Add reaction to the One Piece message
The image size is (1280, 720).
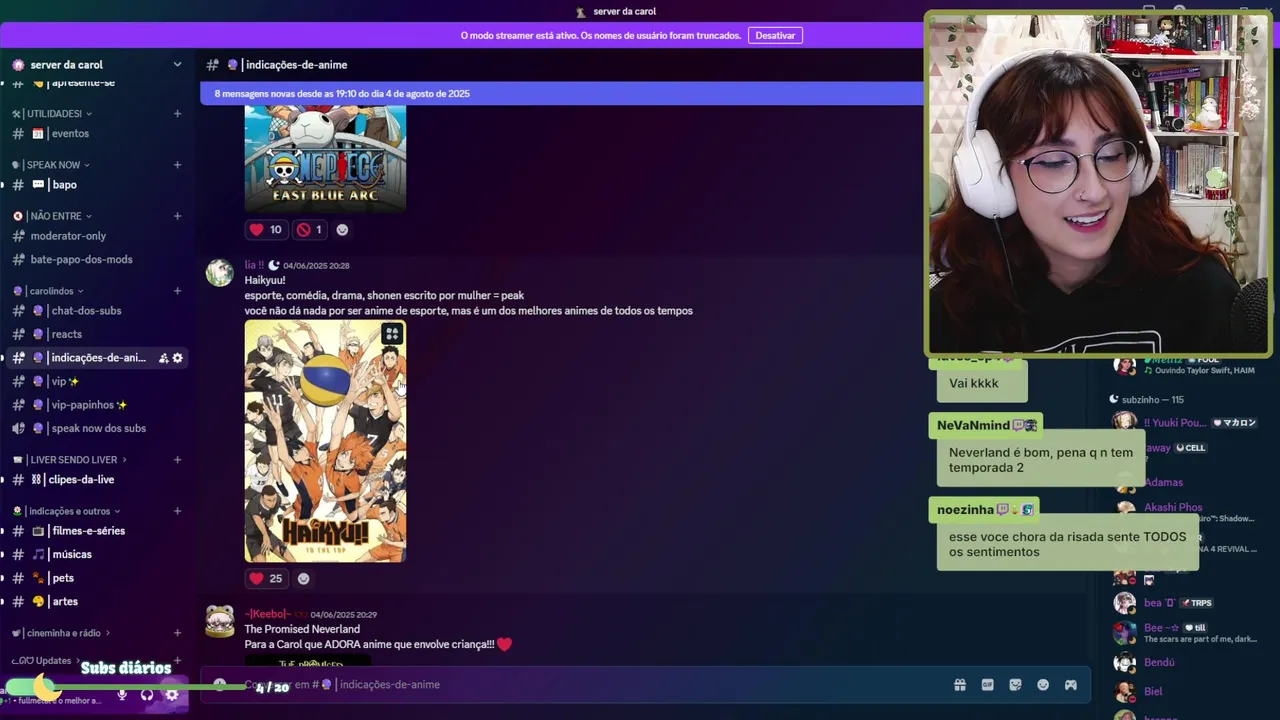[x=342, y=230]
